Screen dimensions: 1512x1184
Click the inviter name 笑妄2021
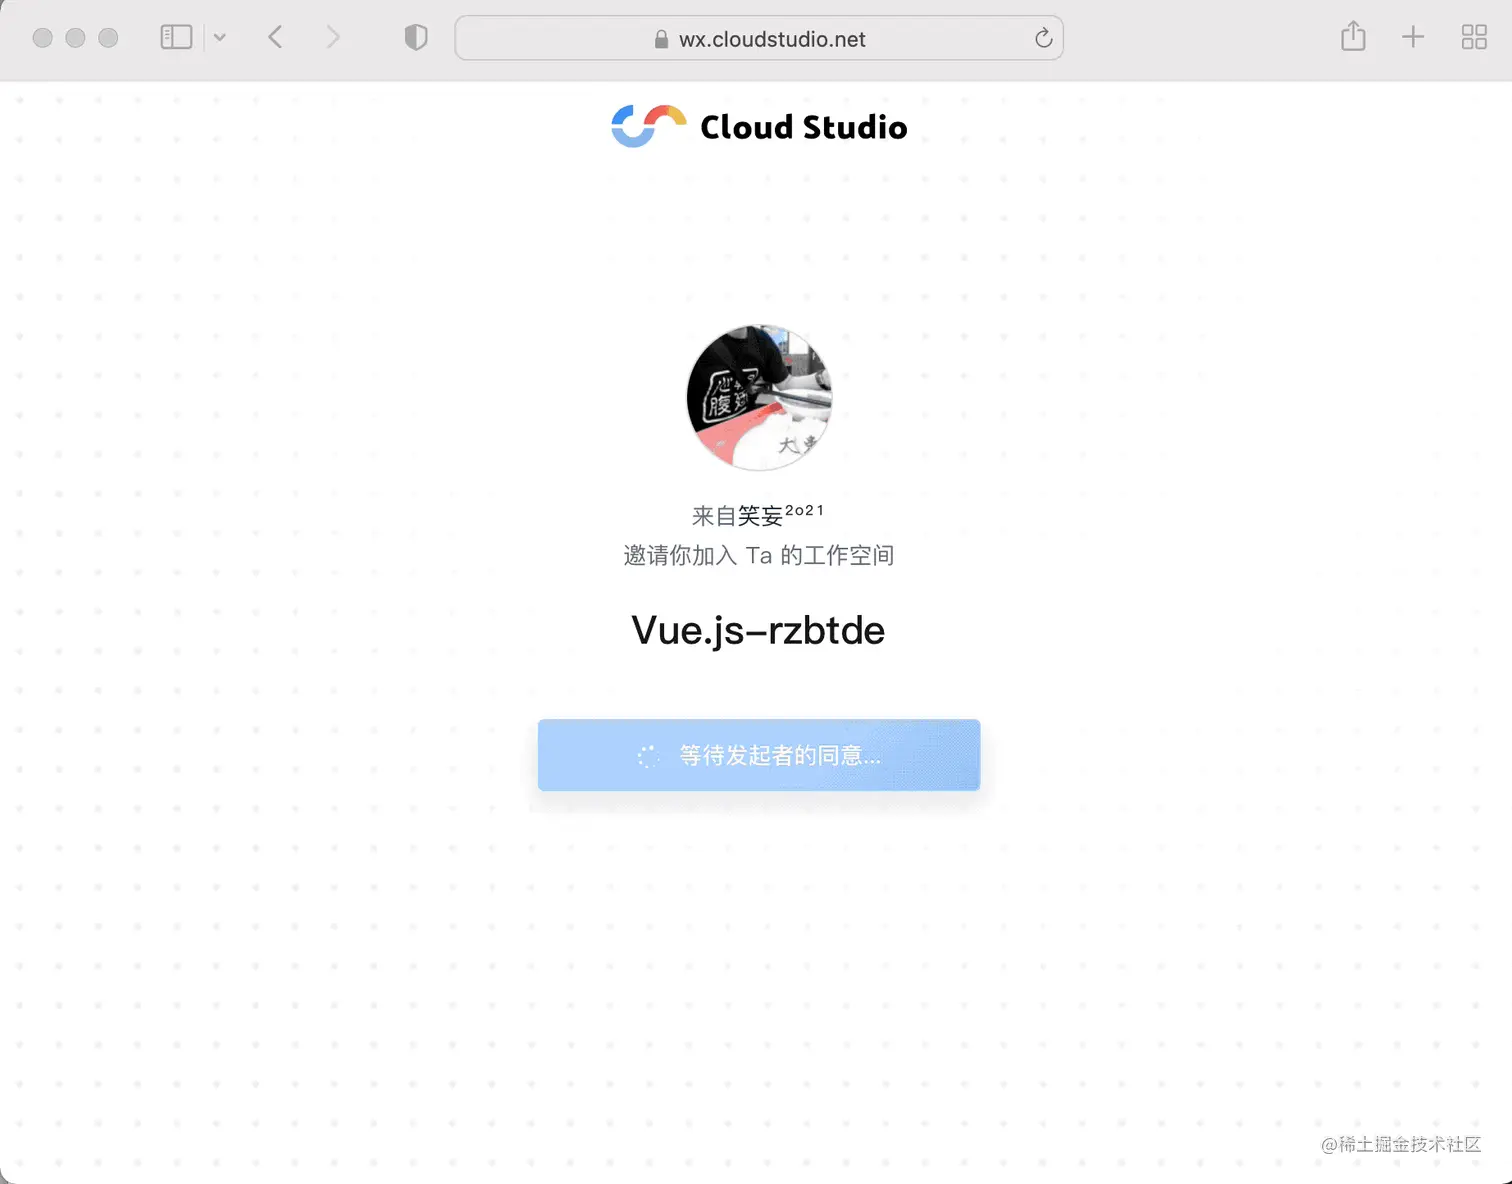tap(781, 515)
